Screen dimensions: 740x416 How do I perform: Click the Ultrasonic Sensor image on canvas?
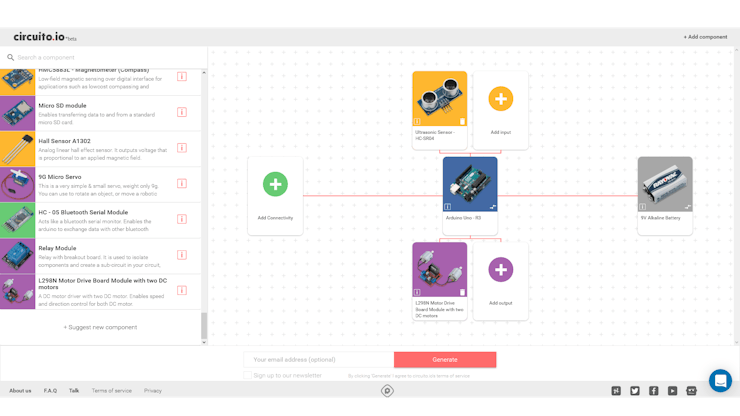click(439, 98)
